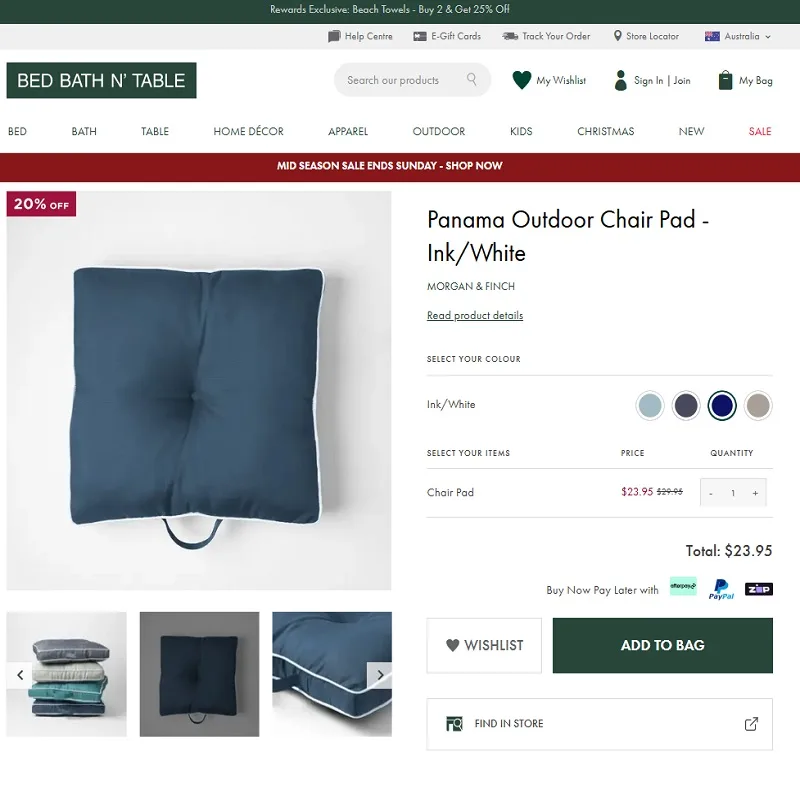Open the OUTDOOR menu
Image resolution: width=800 pixels, height=800 pixels.
click(x=439, y=131)
